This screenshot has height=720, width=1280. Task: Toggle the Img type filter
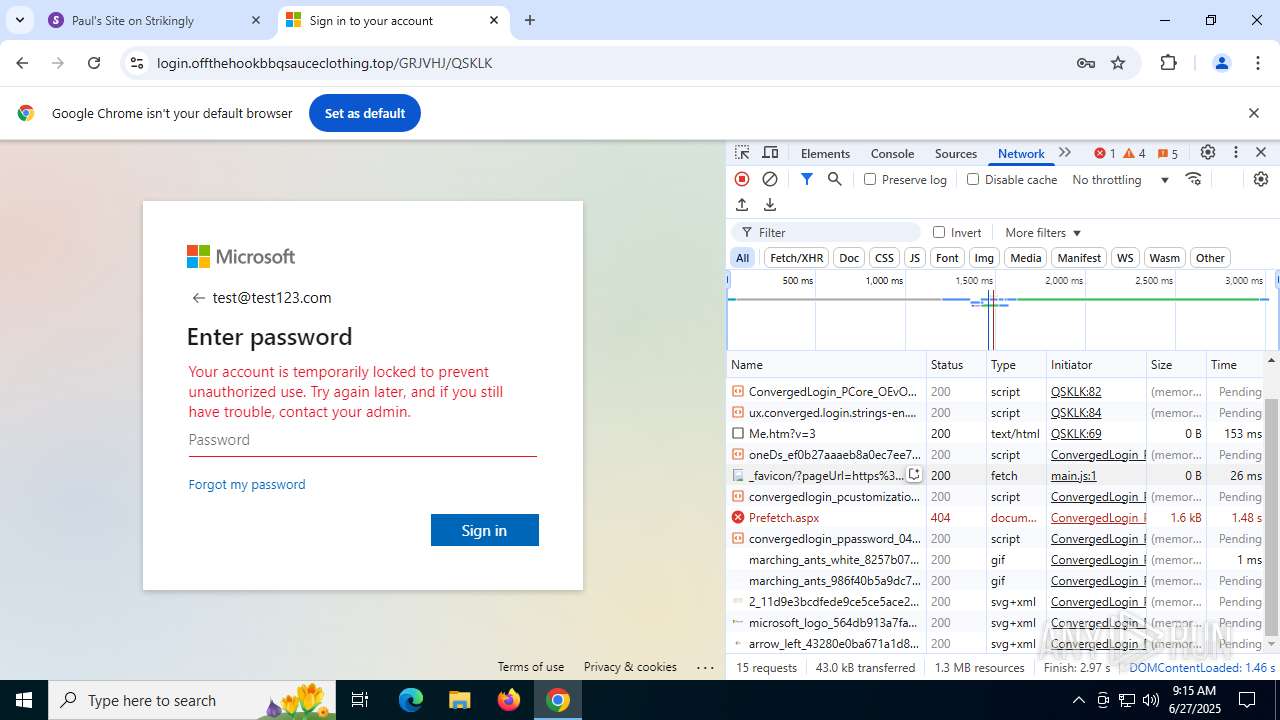click(984, 258)
